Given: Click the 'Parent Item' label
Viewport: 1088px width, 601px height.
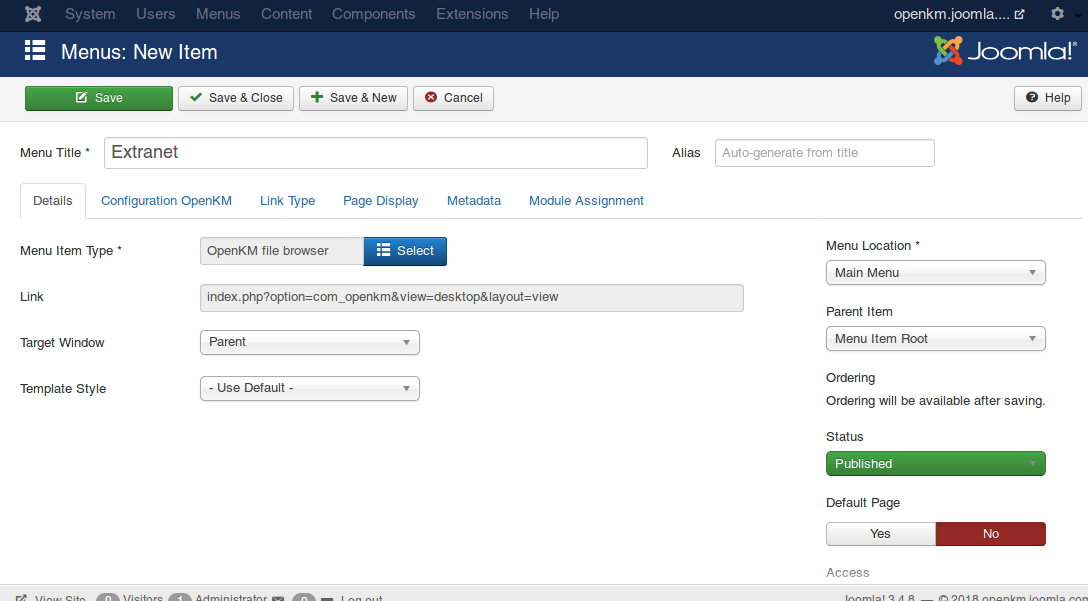Looking at the screenshot, I should (x=859, y=312).
